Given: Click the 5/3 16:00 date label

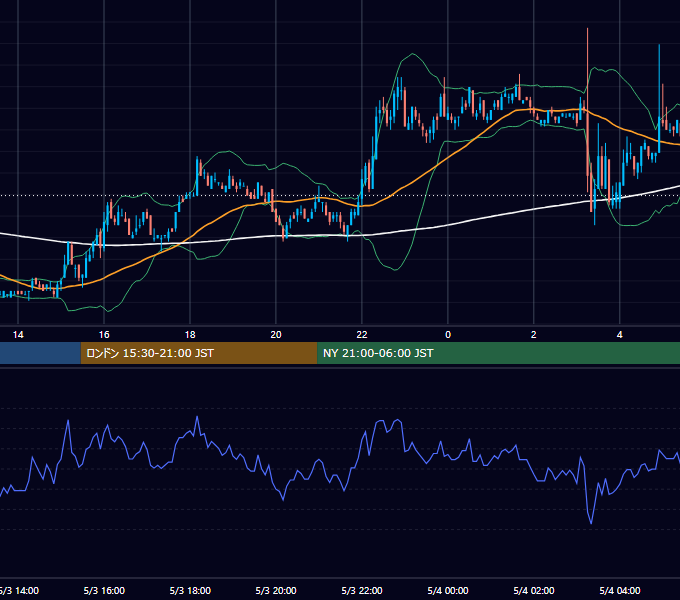Looking at the screenshot, I should 104,590.
